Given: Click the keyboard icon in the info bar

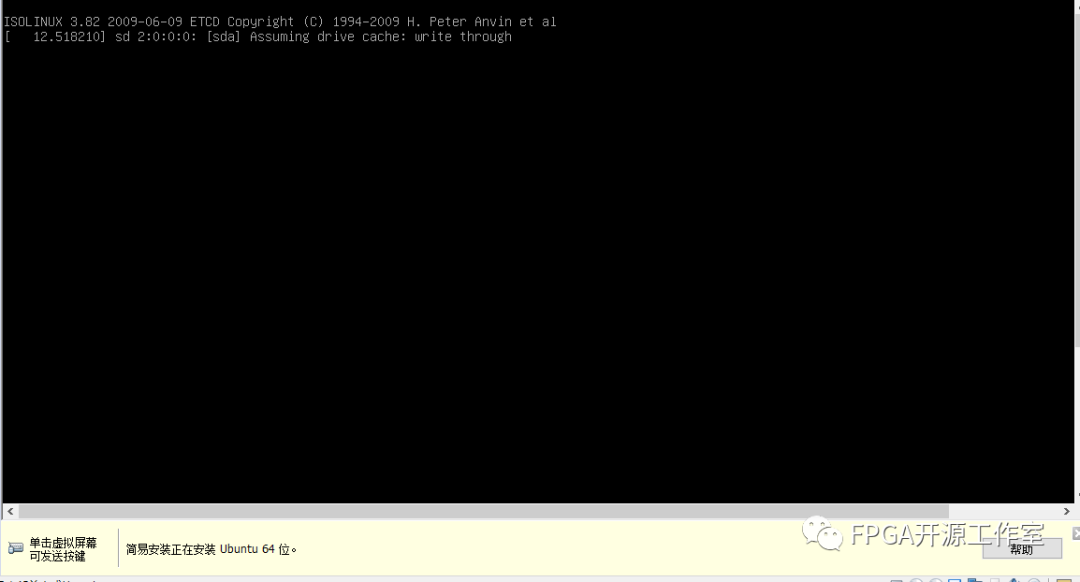Looking at the screenshot, I should [15, 548].
